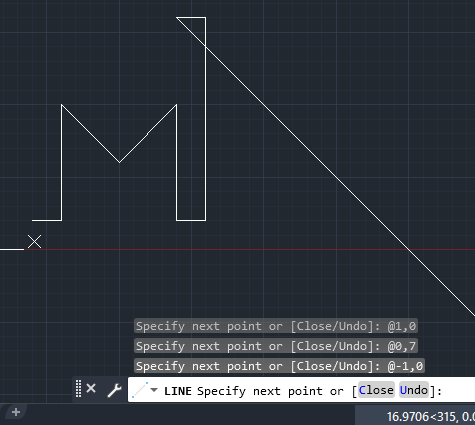Click the small top horizontal segment of tall rectangle

point(191,17)
